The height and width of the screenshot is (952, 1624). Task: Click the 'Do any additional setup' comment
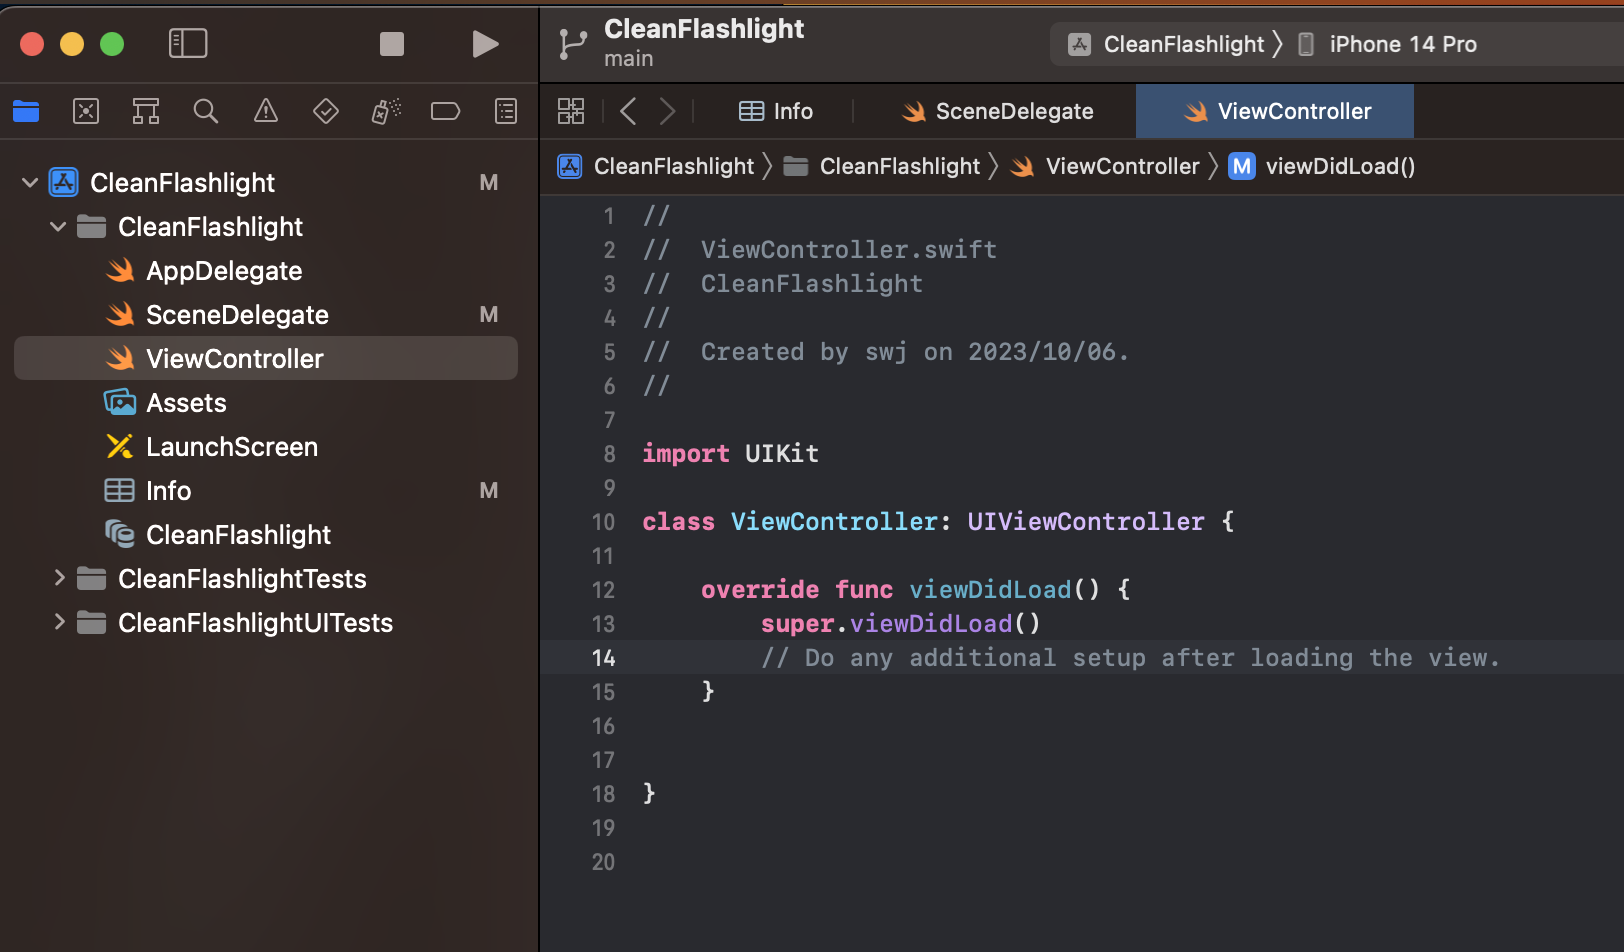point(1131,658)
